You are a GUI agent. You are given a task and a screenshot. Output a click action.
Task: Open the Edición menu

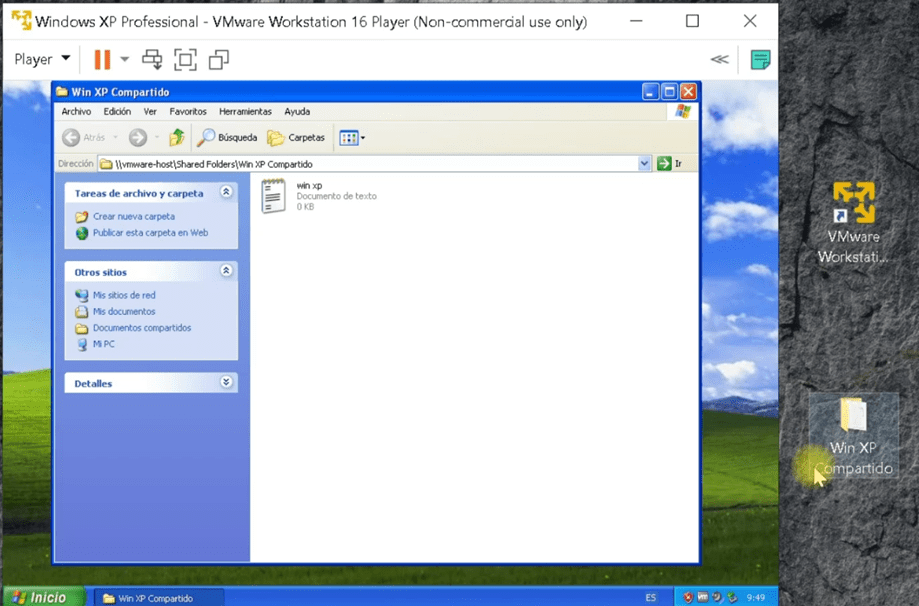click(117, 111)
